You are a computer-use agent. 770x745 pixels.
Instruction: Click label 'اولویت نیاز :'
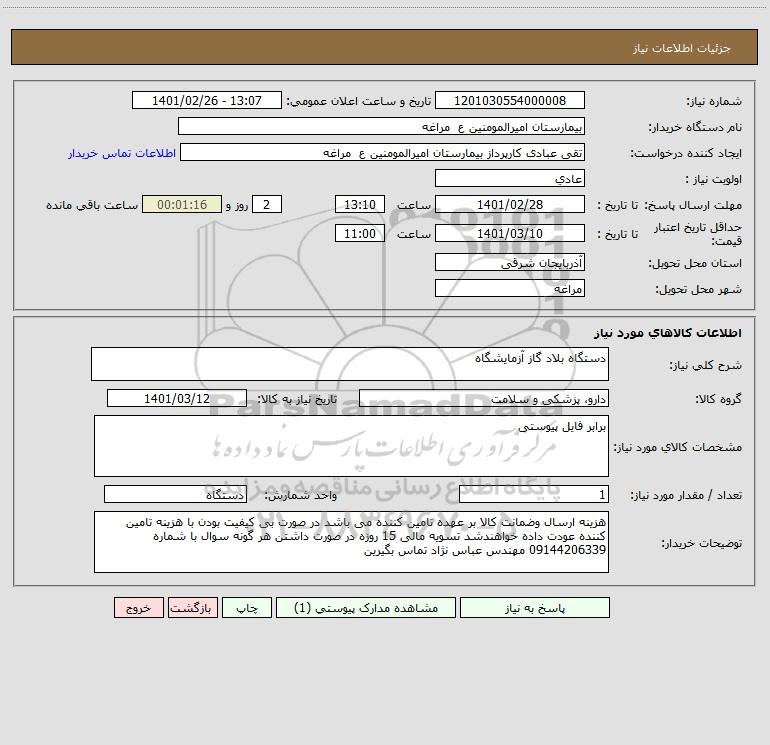pos(714,179)
